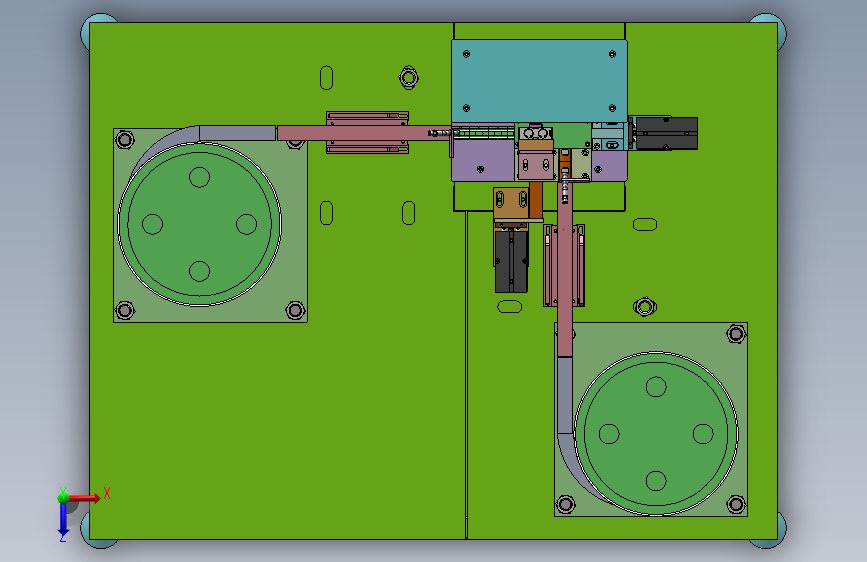Screen dimensions: 867x562
Task: Pick hex nut near top of base plate
Action: click(409, 77)
